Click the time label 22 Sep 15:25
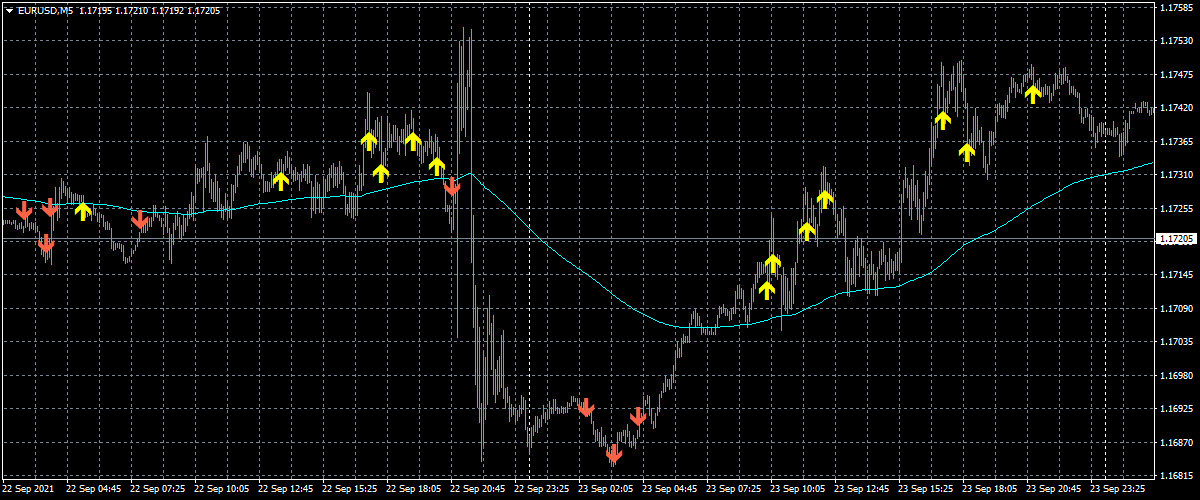 click(x=349, y=490)
